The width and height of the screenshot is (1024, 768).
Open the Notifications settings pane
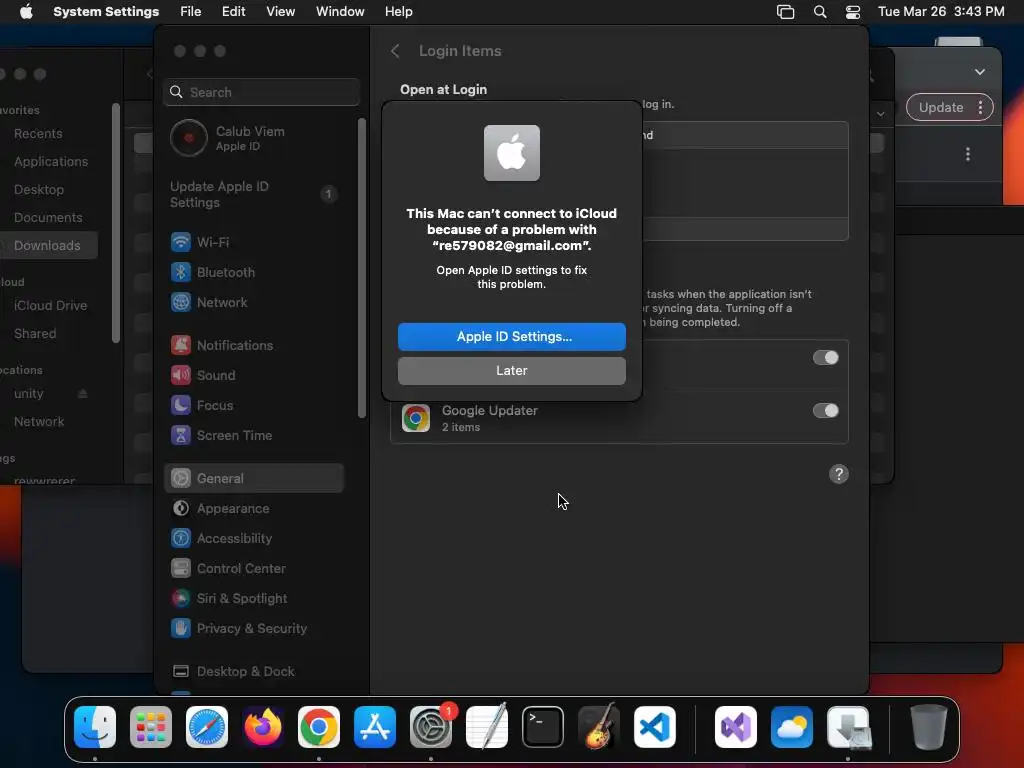tap(255, 345)
